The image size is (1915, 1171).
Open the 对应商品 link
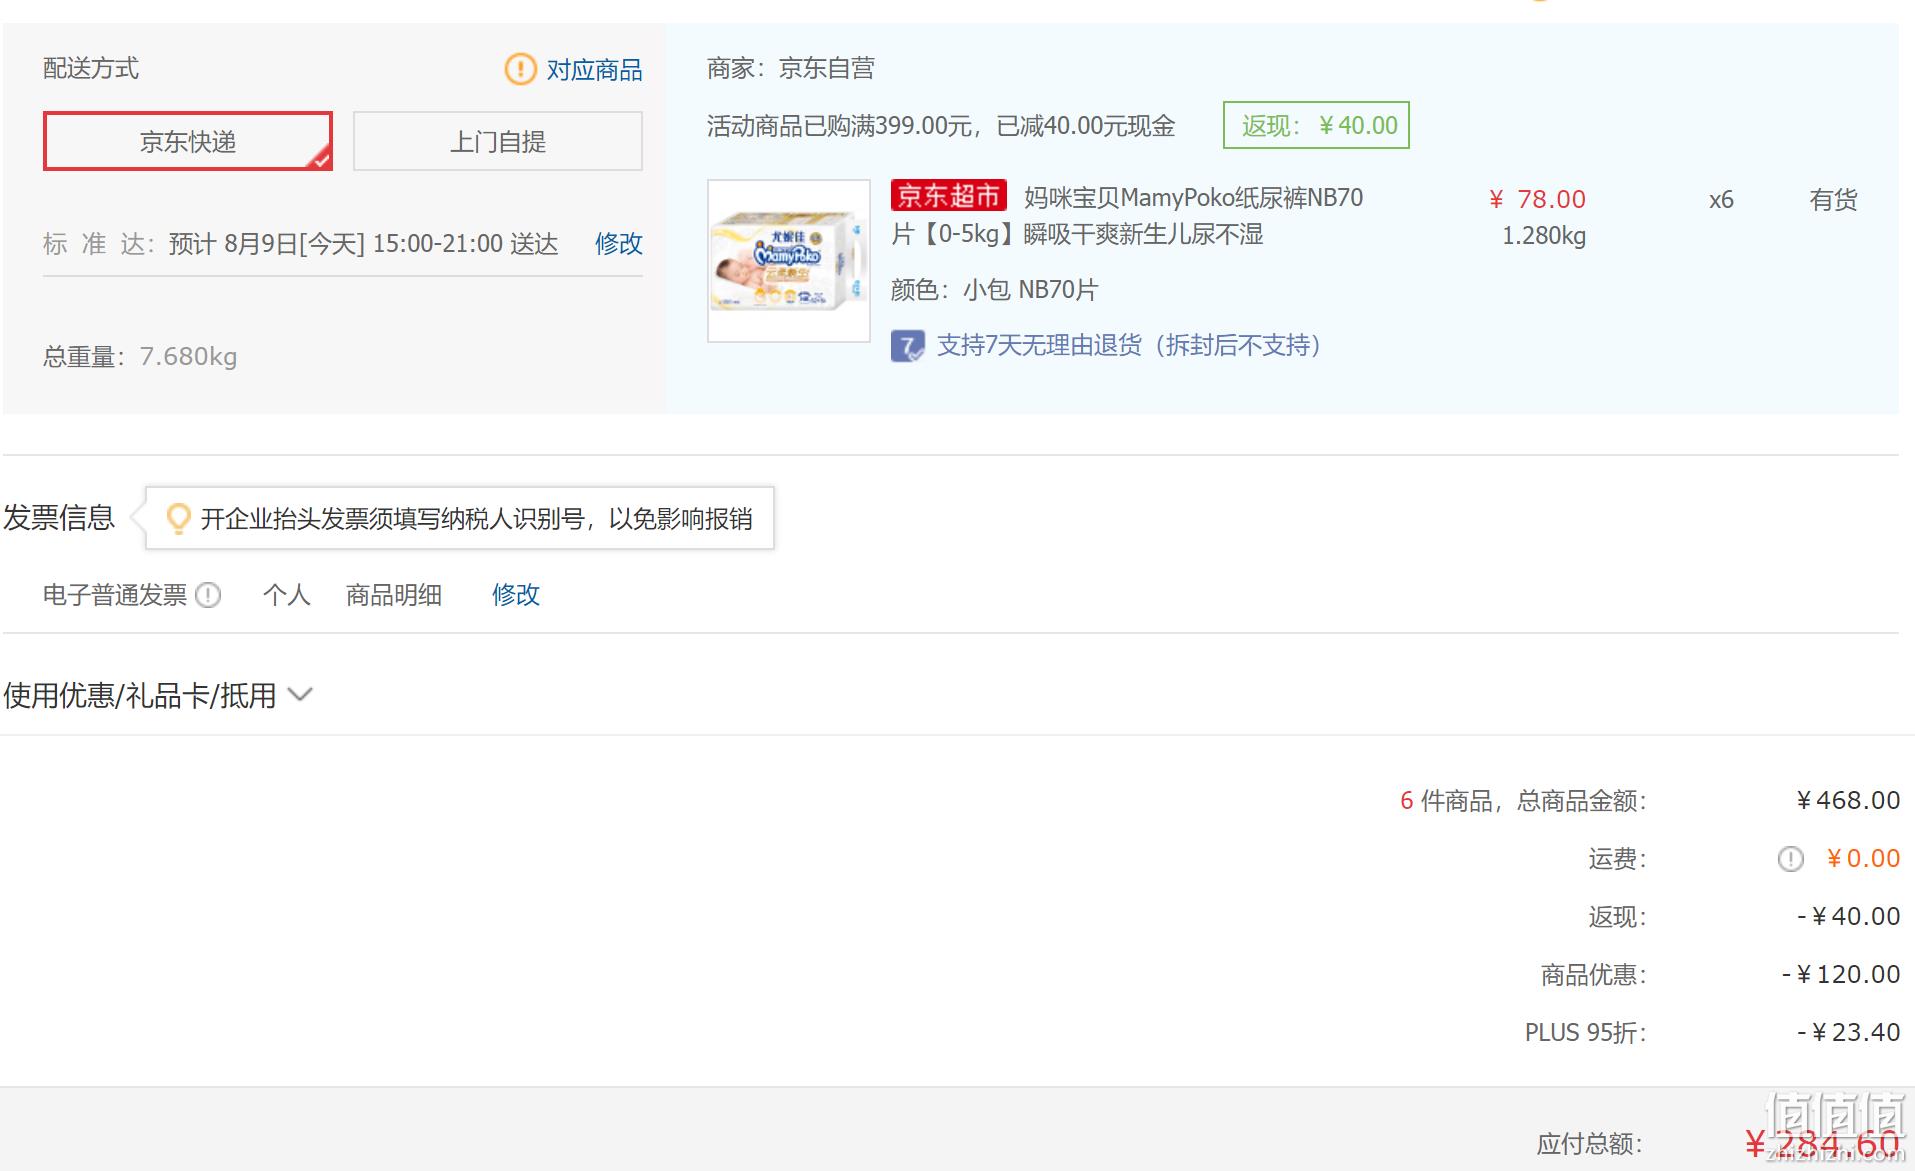594,70
